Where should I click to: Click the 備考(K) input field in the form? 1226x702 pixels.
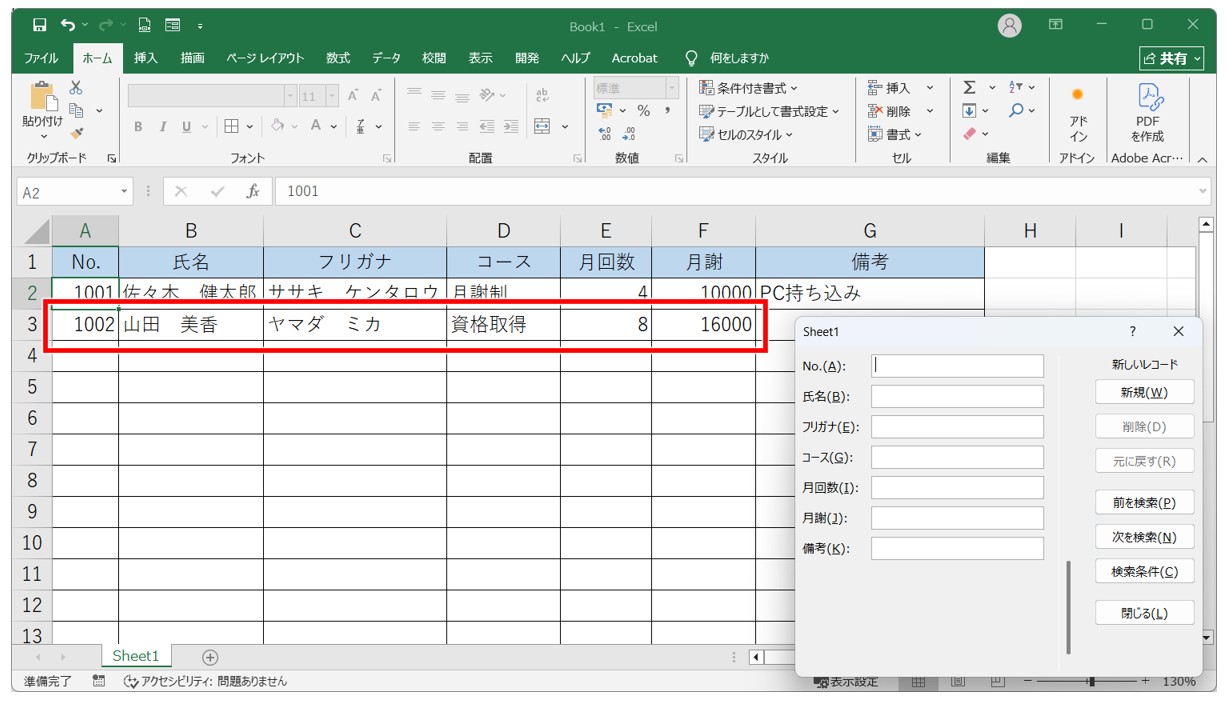pos(957,548)
